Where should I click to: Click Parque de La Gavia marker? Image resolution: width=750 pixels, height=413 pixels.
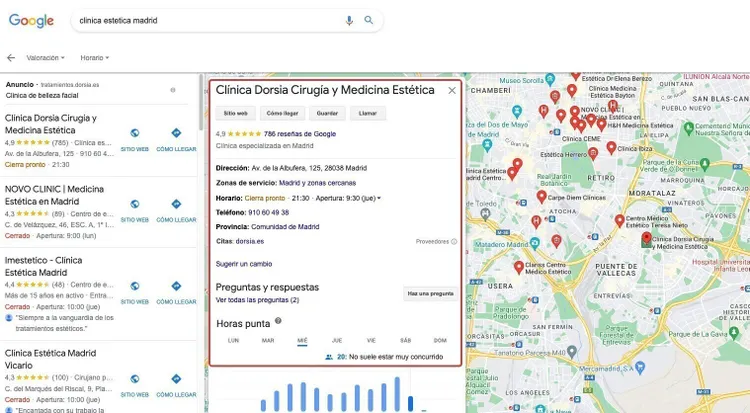coord(734,334)
